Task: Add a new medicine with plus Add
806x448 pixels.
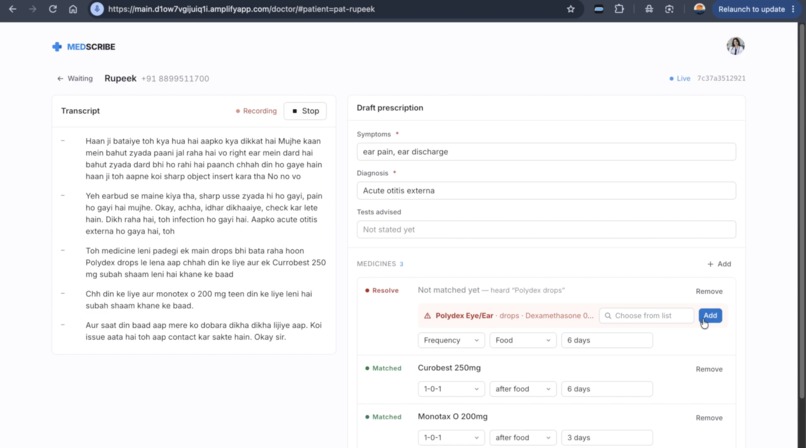Action: pos(719,264)
